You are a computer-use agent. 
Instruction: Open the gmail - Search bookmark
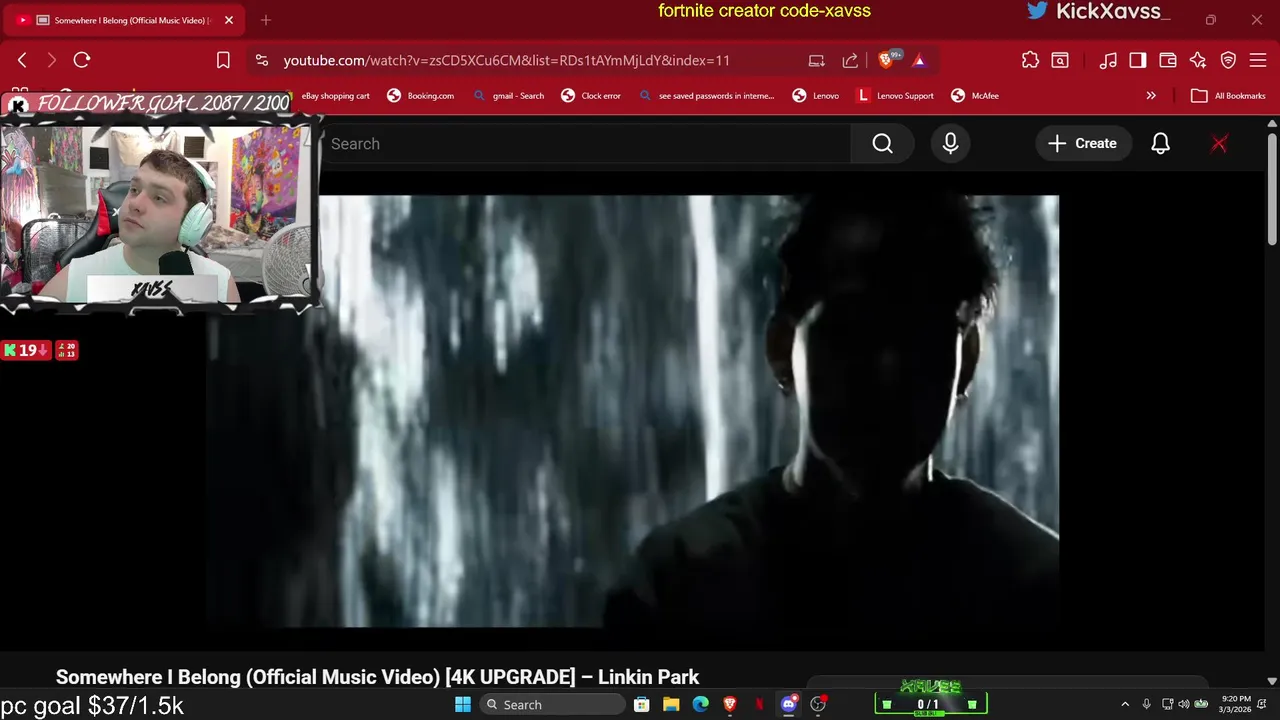509,96
